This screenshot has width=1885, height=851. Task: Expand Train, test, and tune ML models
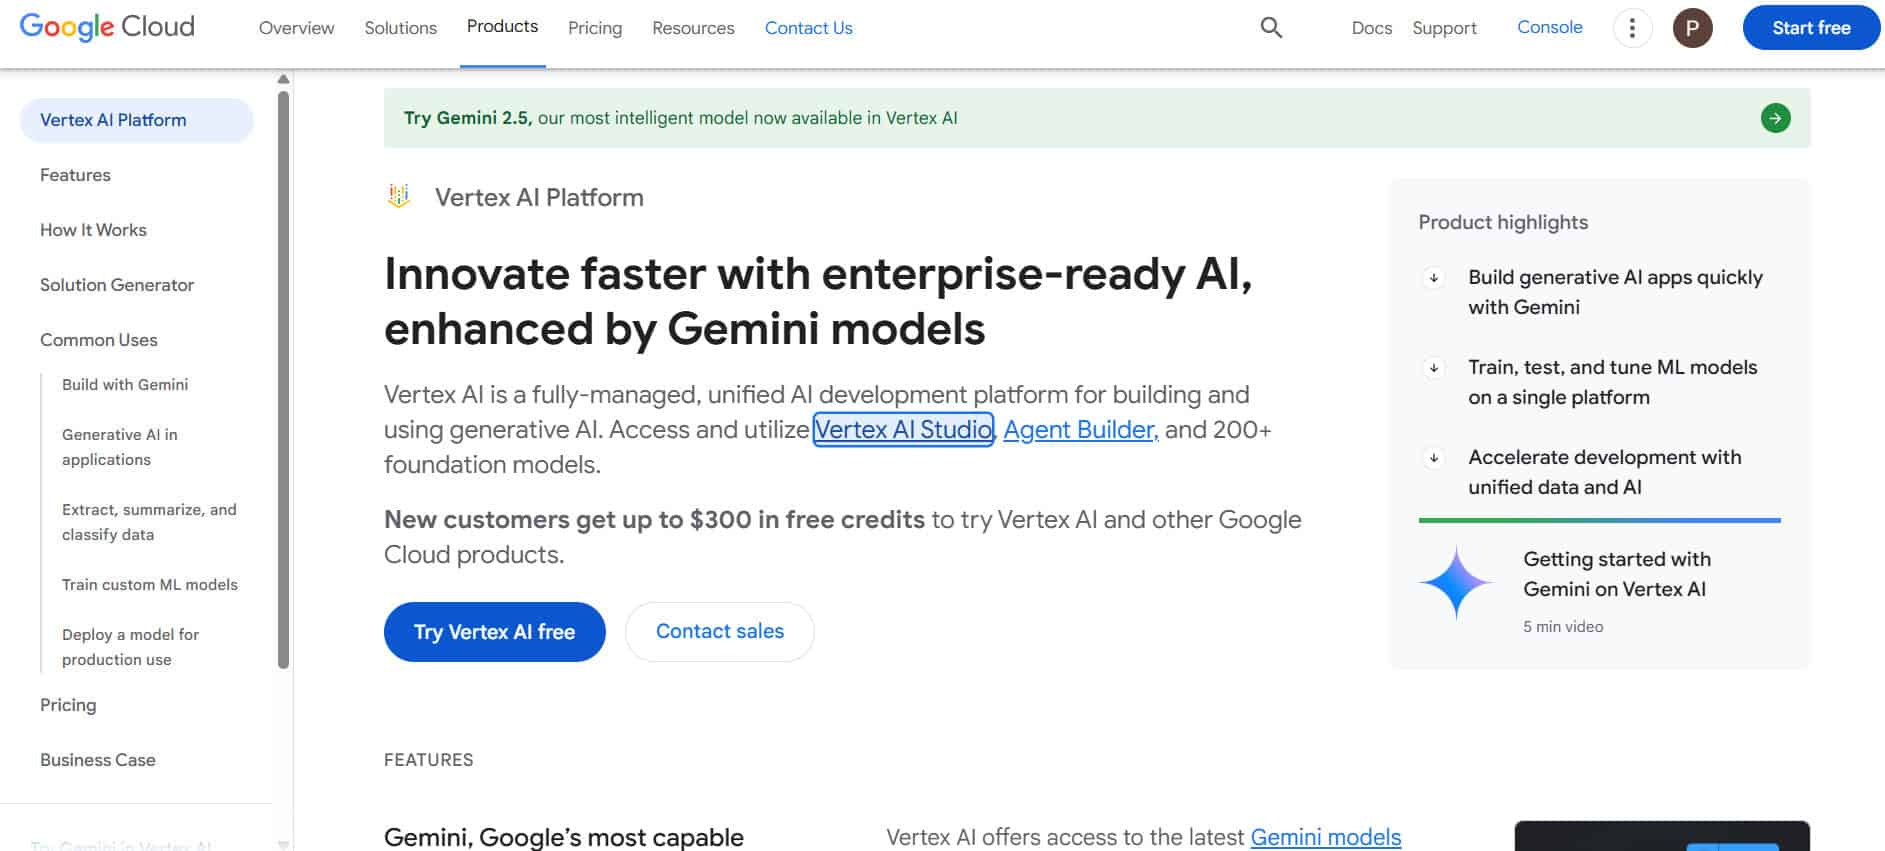coord(1434,368)
